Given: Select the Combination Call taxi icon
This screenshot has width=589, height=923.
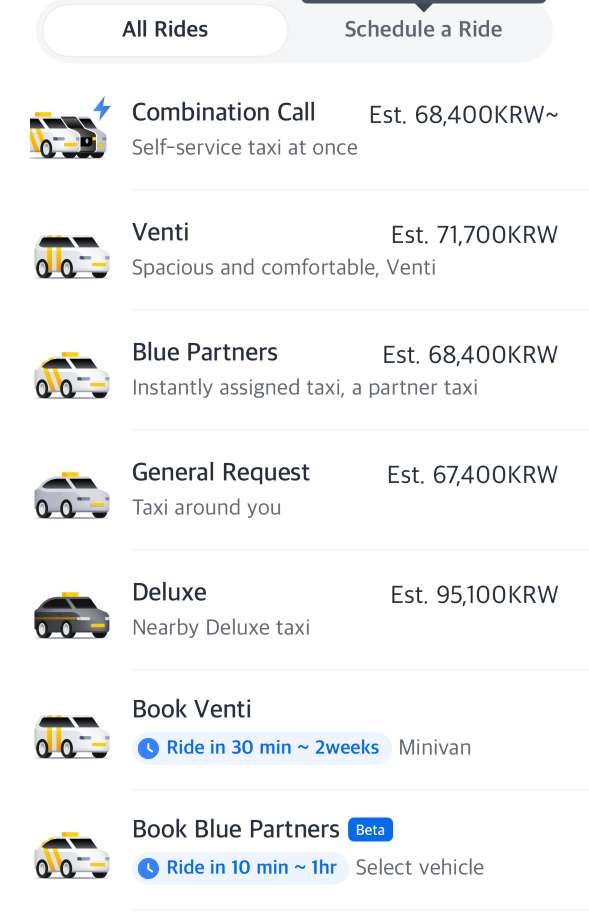Looking at the screenshot, I should (x=68, y=128).
